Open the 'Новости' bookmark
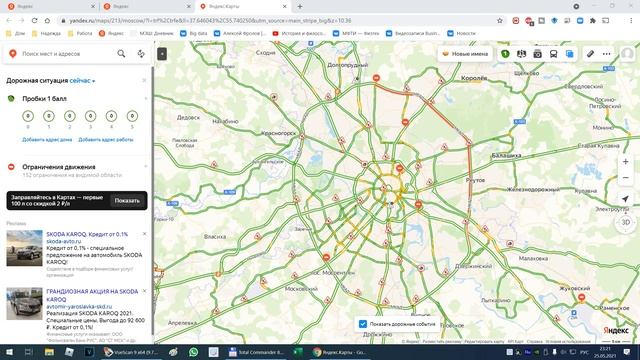640x360 pixels. (461, 33)
